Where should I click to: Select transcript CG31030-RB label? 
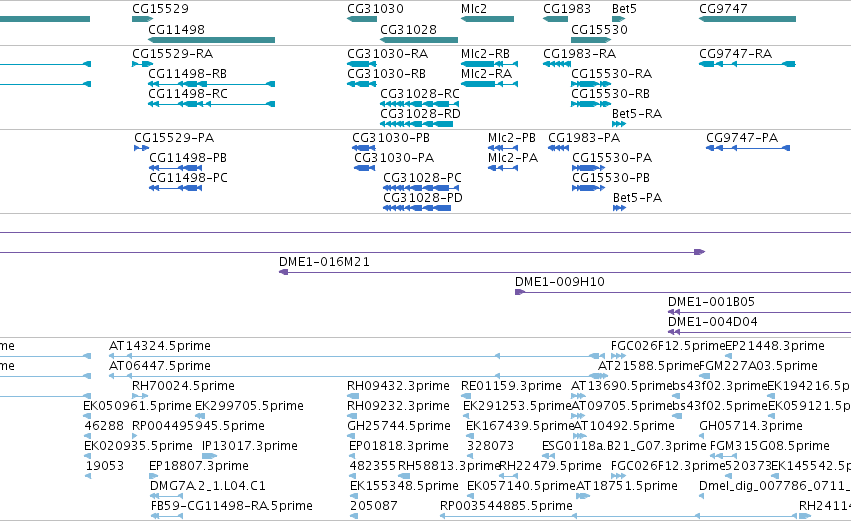point(386,74)
